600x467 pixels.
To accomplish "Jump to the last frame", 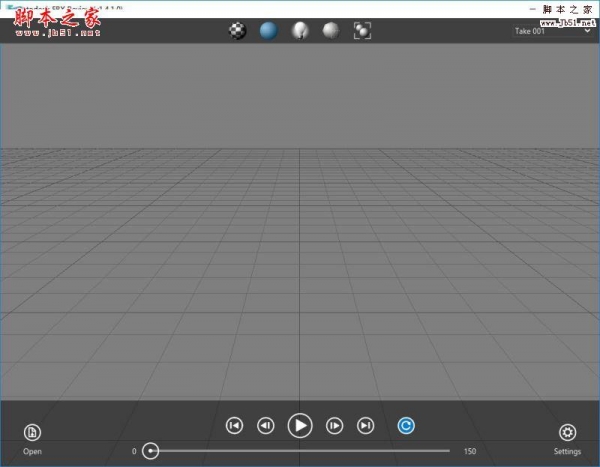I will (x=366, y=425).
